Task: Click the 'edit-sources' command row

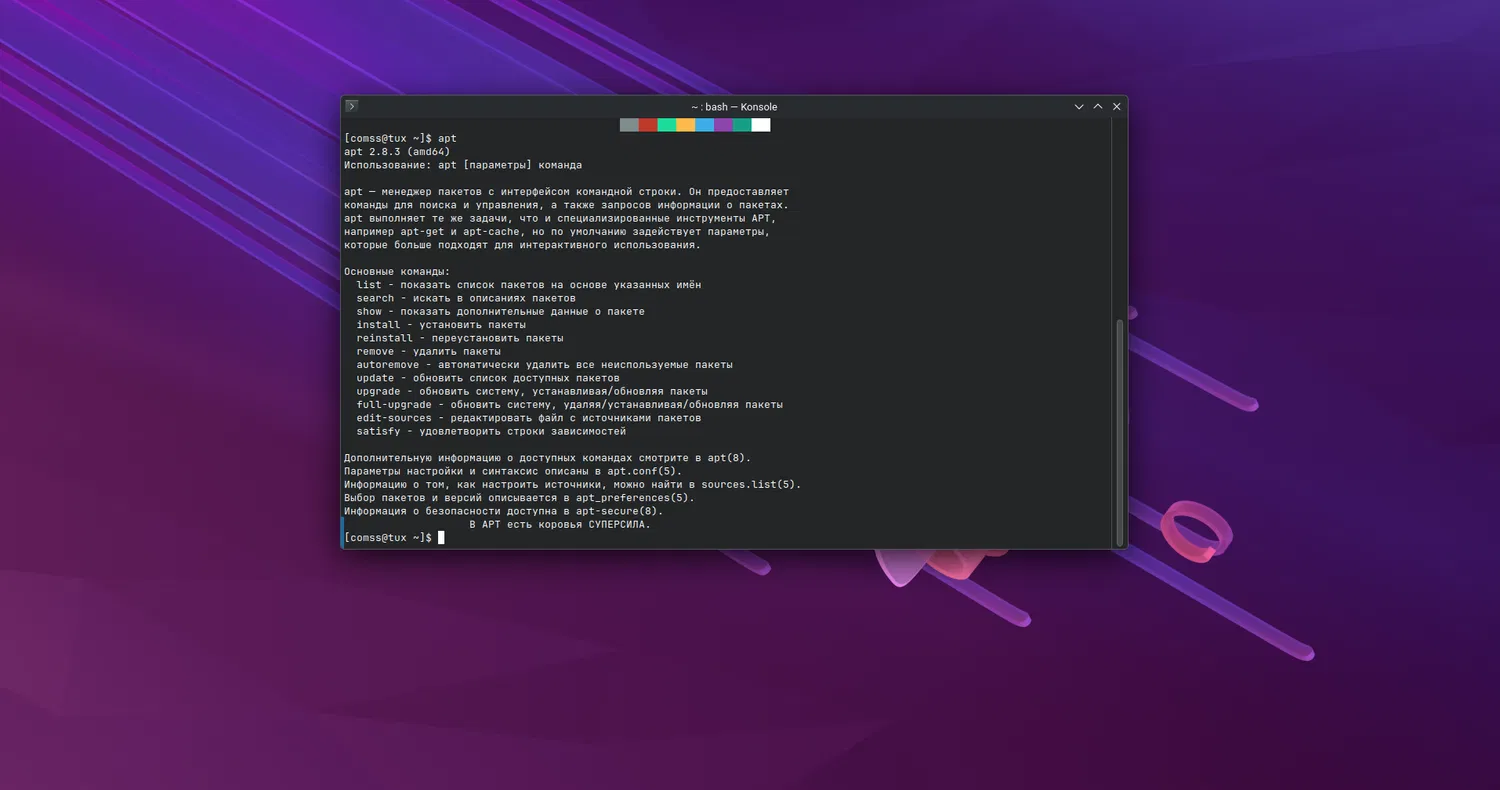Action: click(x=529, y=418)
